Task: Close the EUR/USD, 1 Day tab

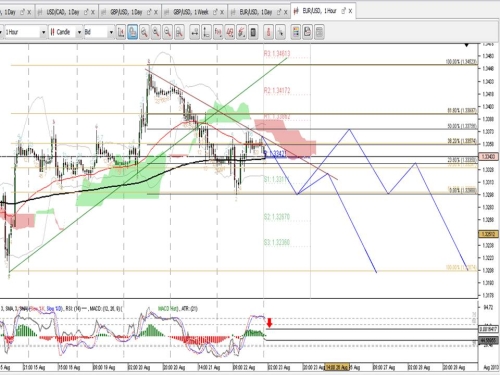Action: click(286, 12)
